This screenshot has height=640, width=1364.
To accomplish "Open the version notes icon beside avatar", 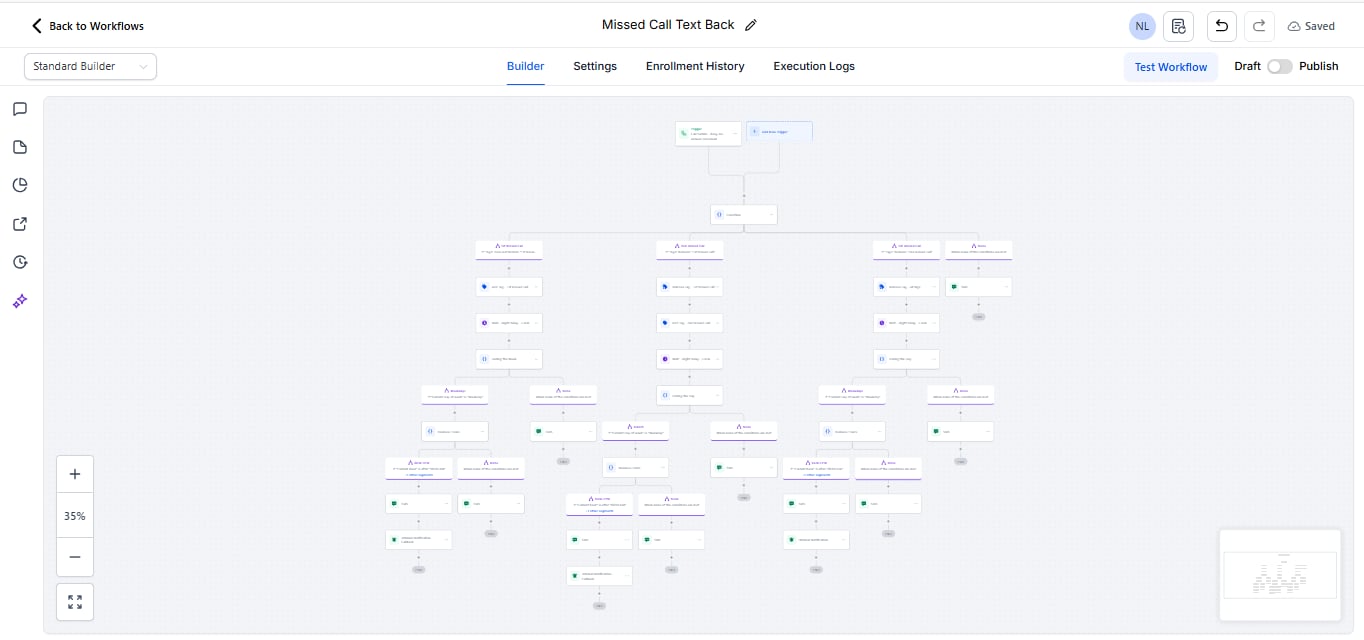I will [1179, 26].
